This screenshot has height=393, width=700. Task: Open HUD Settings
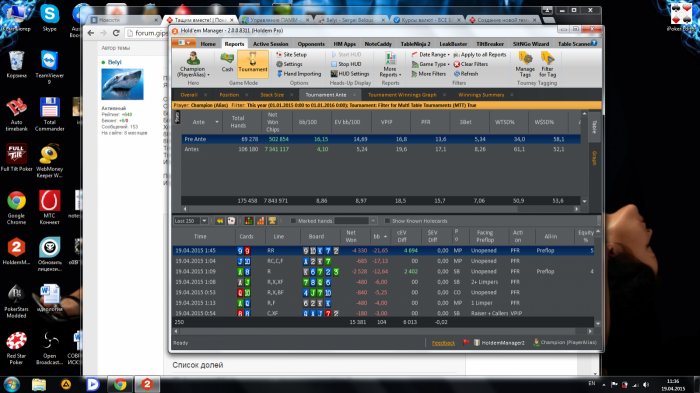coord(350,74)
